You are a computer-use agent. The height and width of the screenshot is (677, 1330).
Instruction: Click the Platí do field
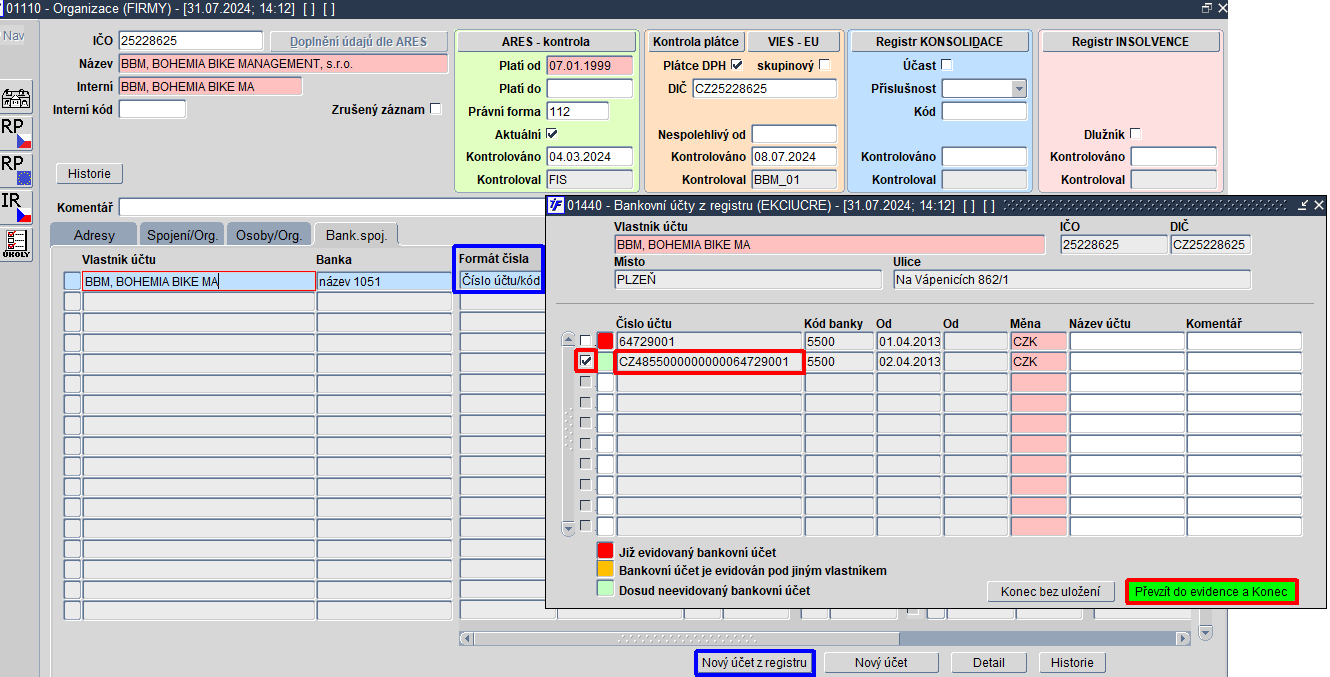(x=589, y=88)
